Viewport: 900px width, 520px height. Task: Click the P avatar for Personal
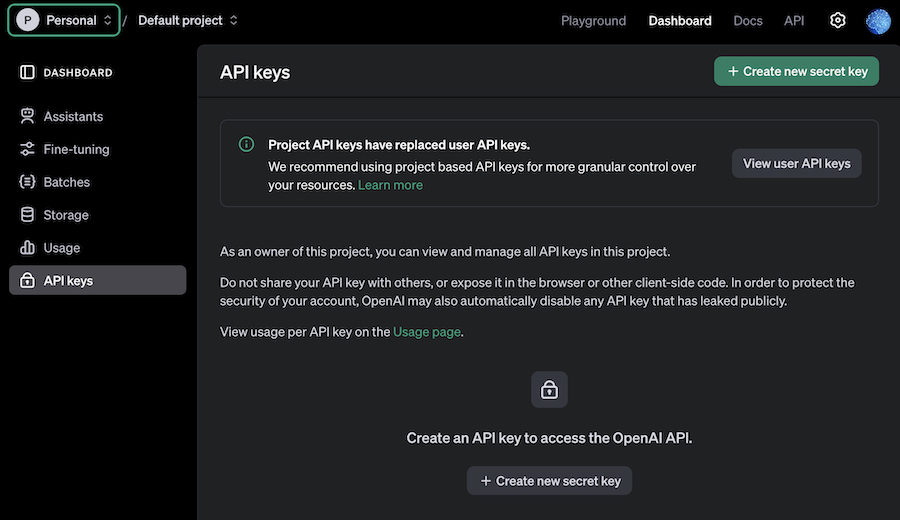tap(27, 20)
